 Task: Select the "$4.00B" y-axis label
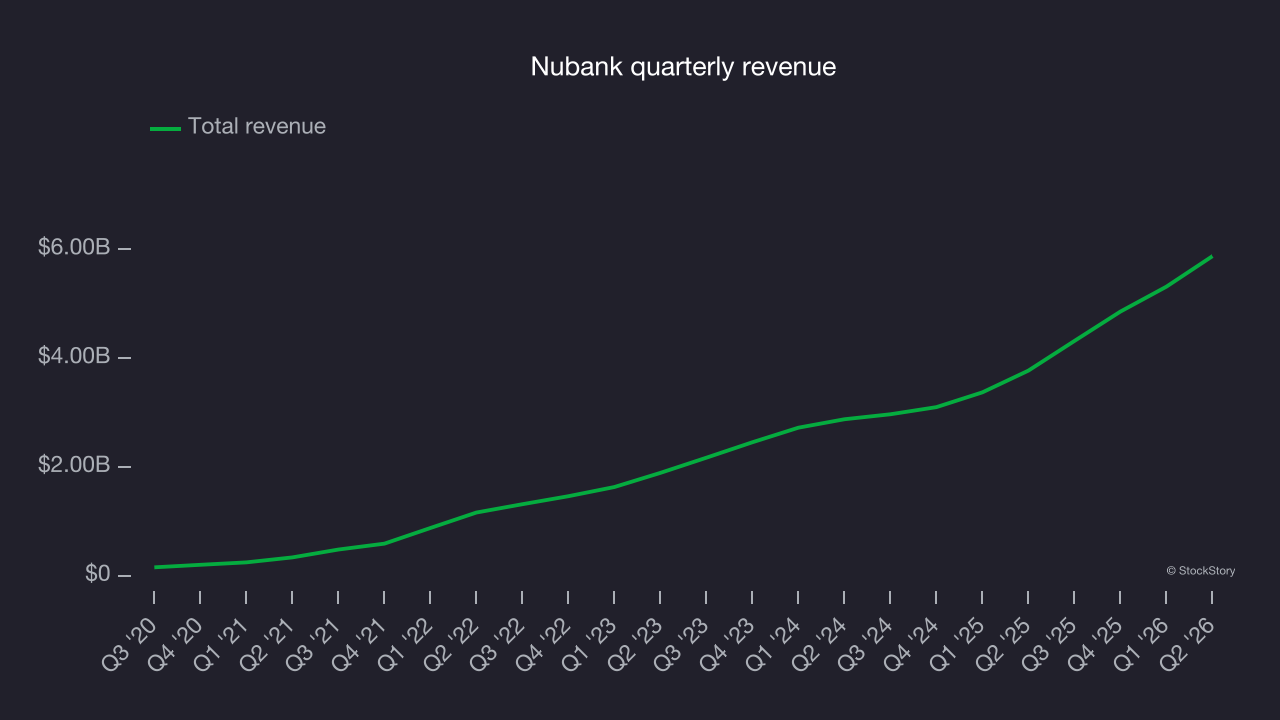(x=73, y=356)
